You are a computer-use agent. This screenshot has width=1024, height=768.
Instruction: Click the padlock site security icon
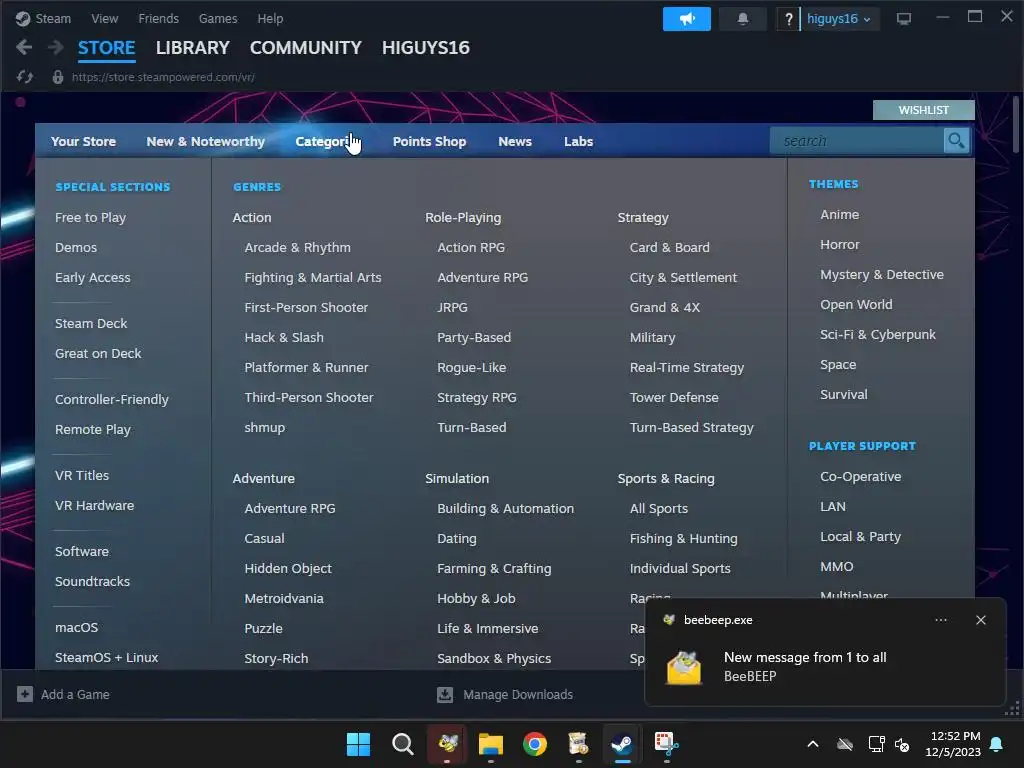click(57, 77)
